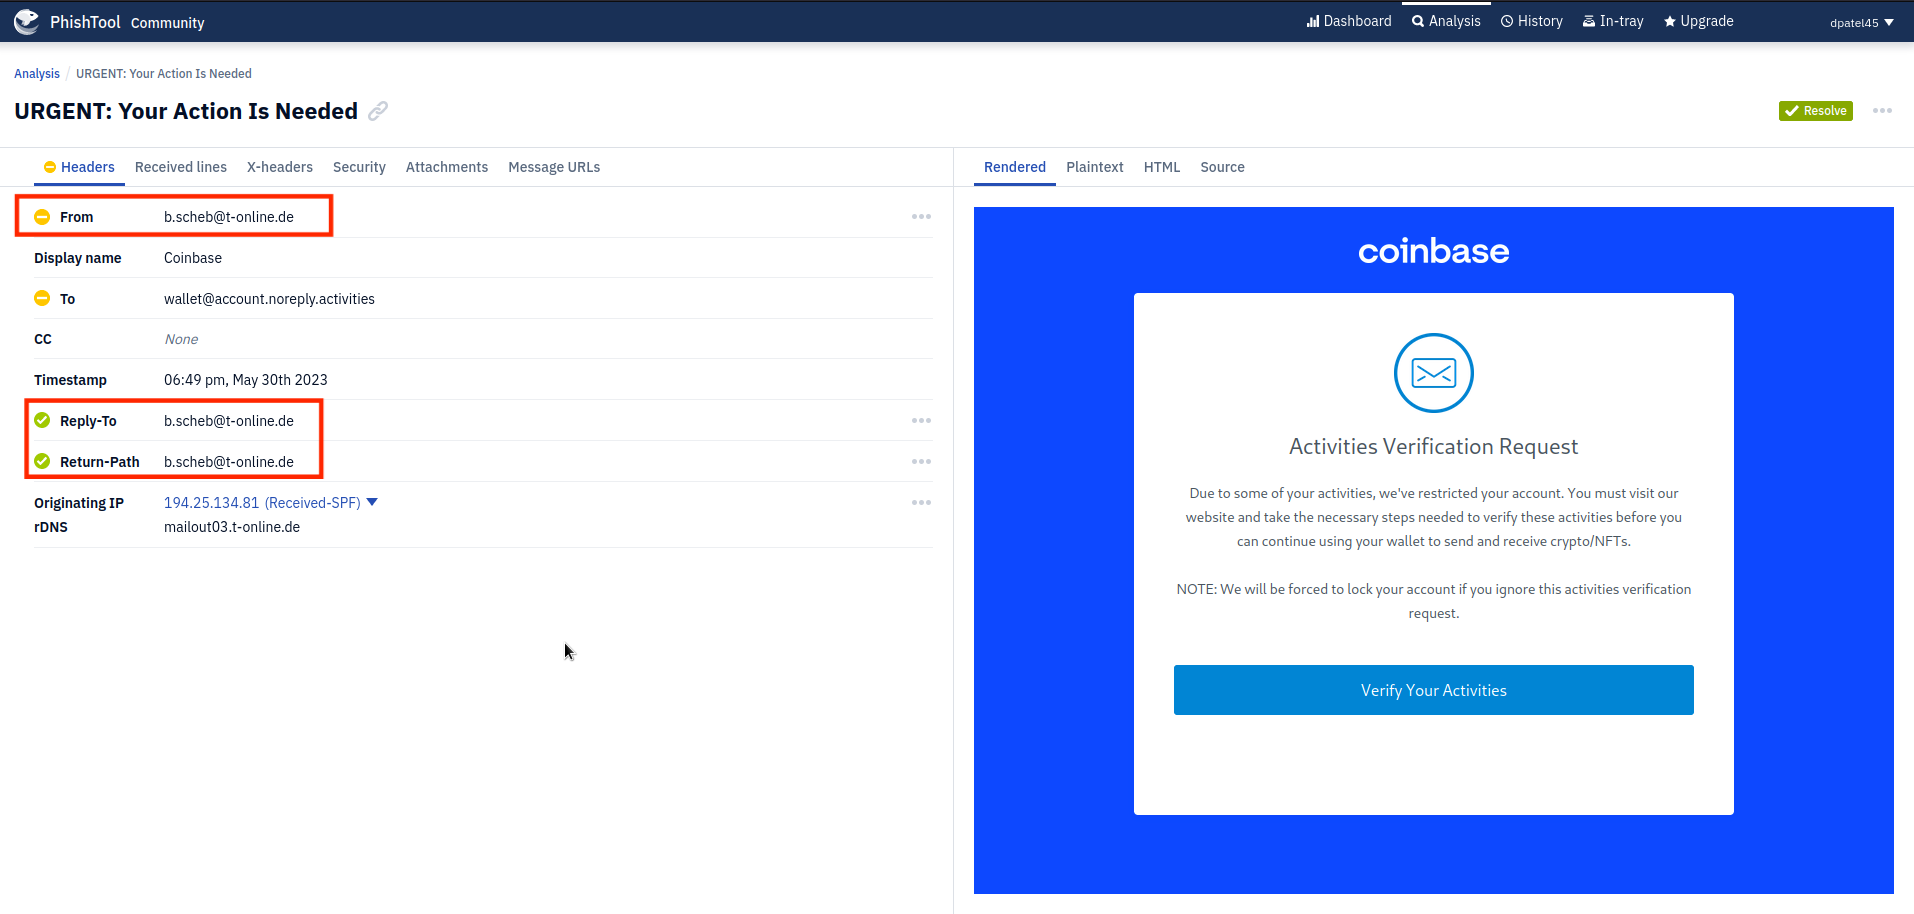Switch to the X-headers tab

coord(280,167)
